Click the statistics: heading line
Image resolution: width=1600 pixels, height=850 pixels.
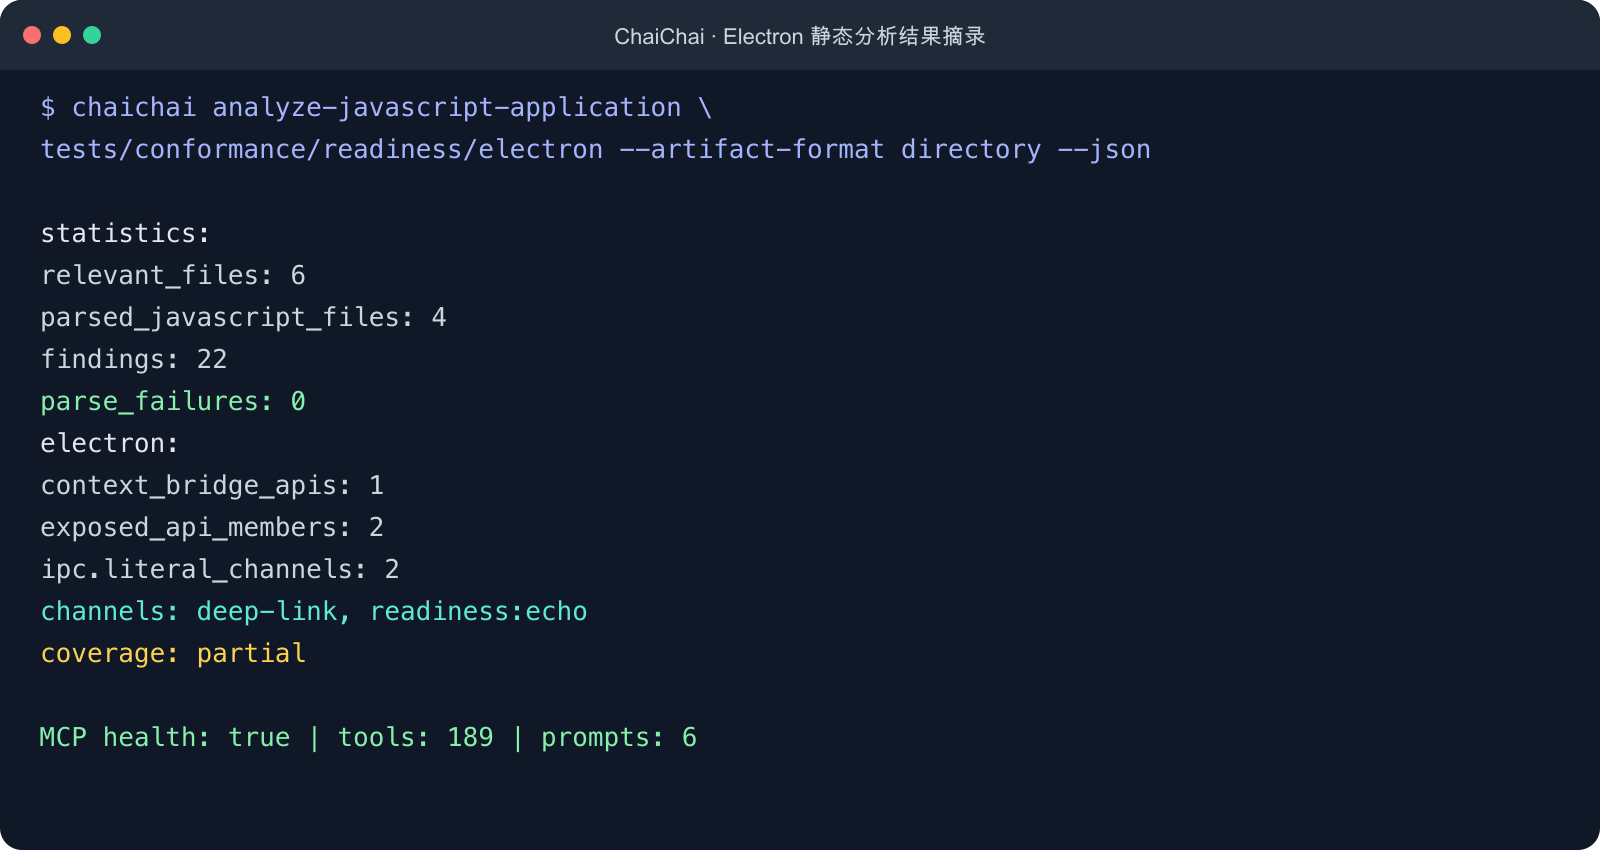(x=125, y=233)
